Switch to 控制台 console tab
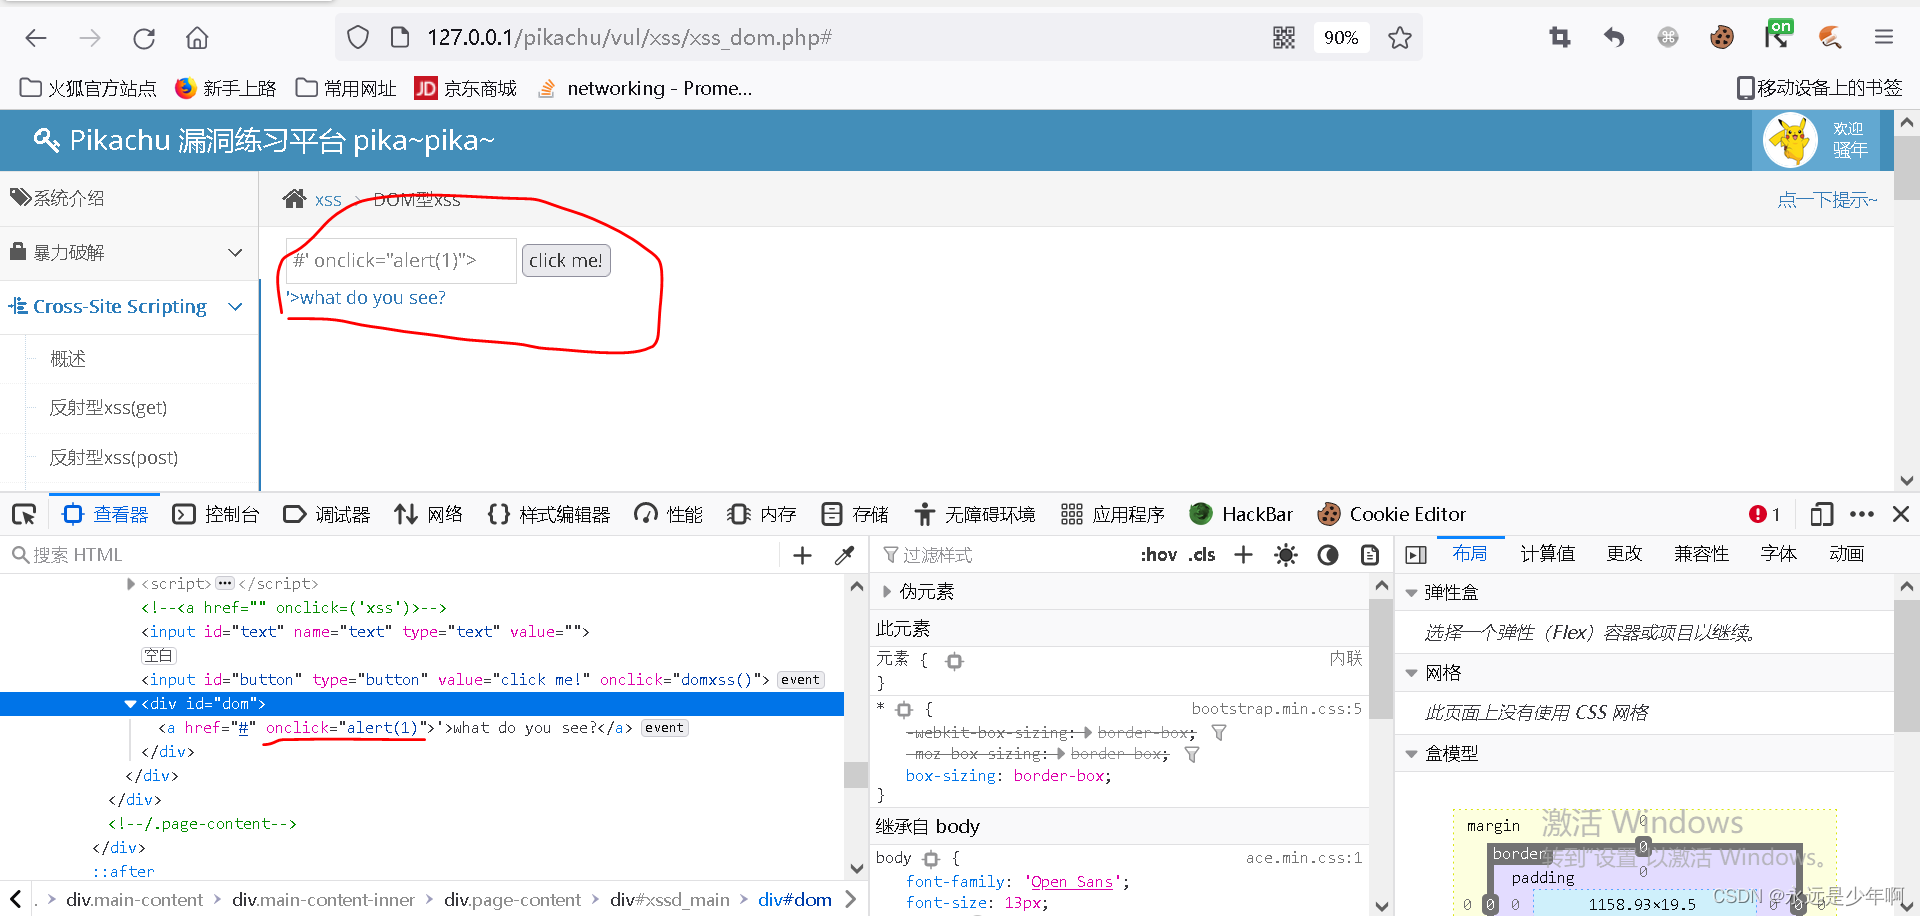1920x916 pixels. 215,514
